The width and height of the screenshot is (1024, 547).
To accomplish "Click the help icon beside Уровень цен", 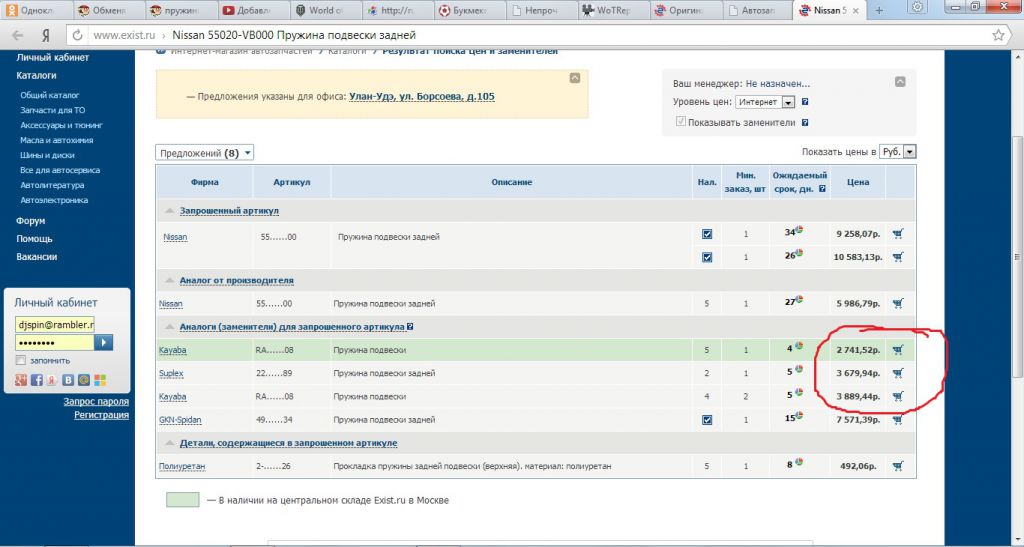I will pyautogui.click(x=805, y=102).
